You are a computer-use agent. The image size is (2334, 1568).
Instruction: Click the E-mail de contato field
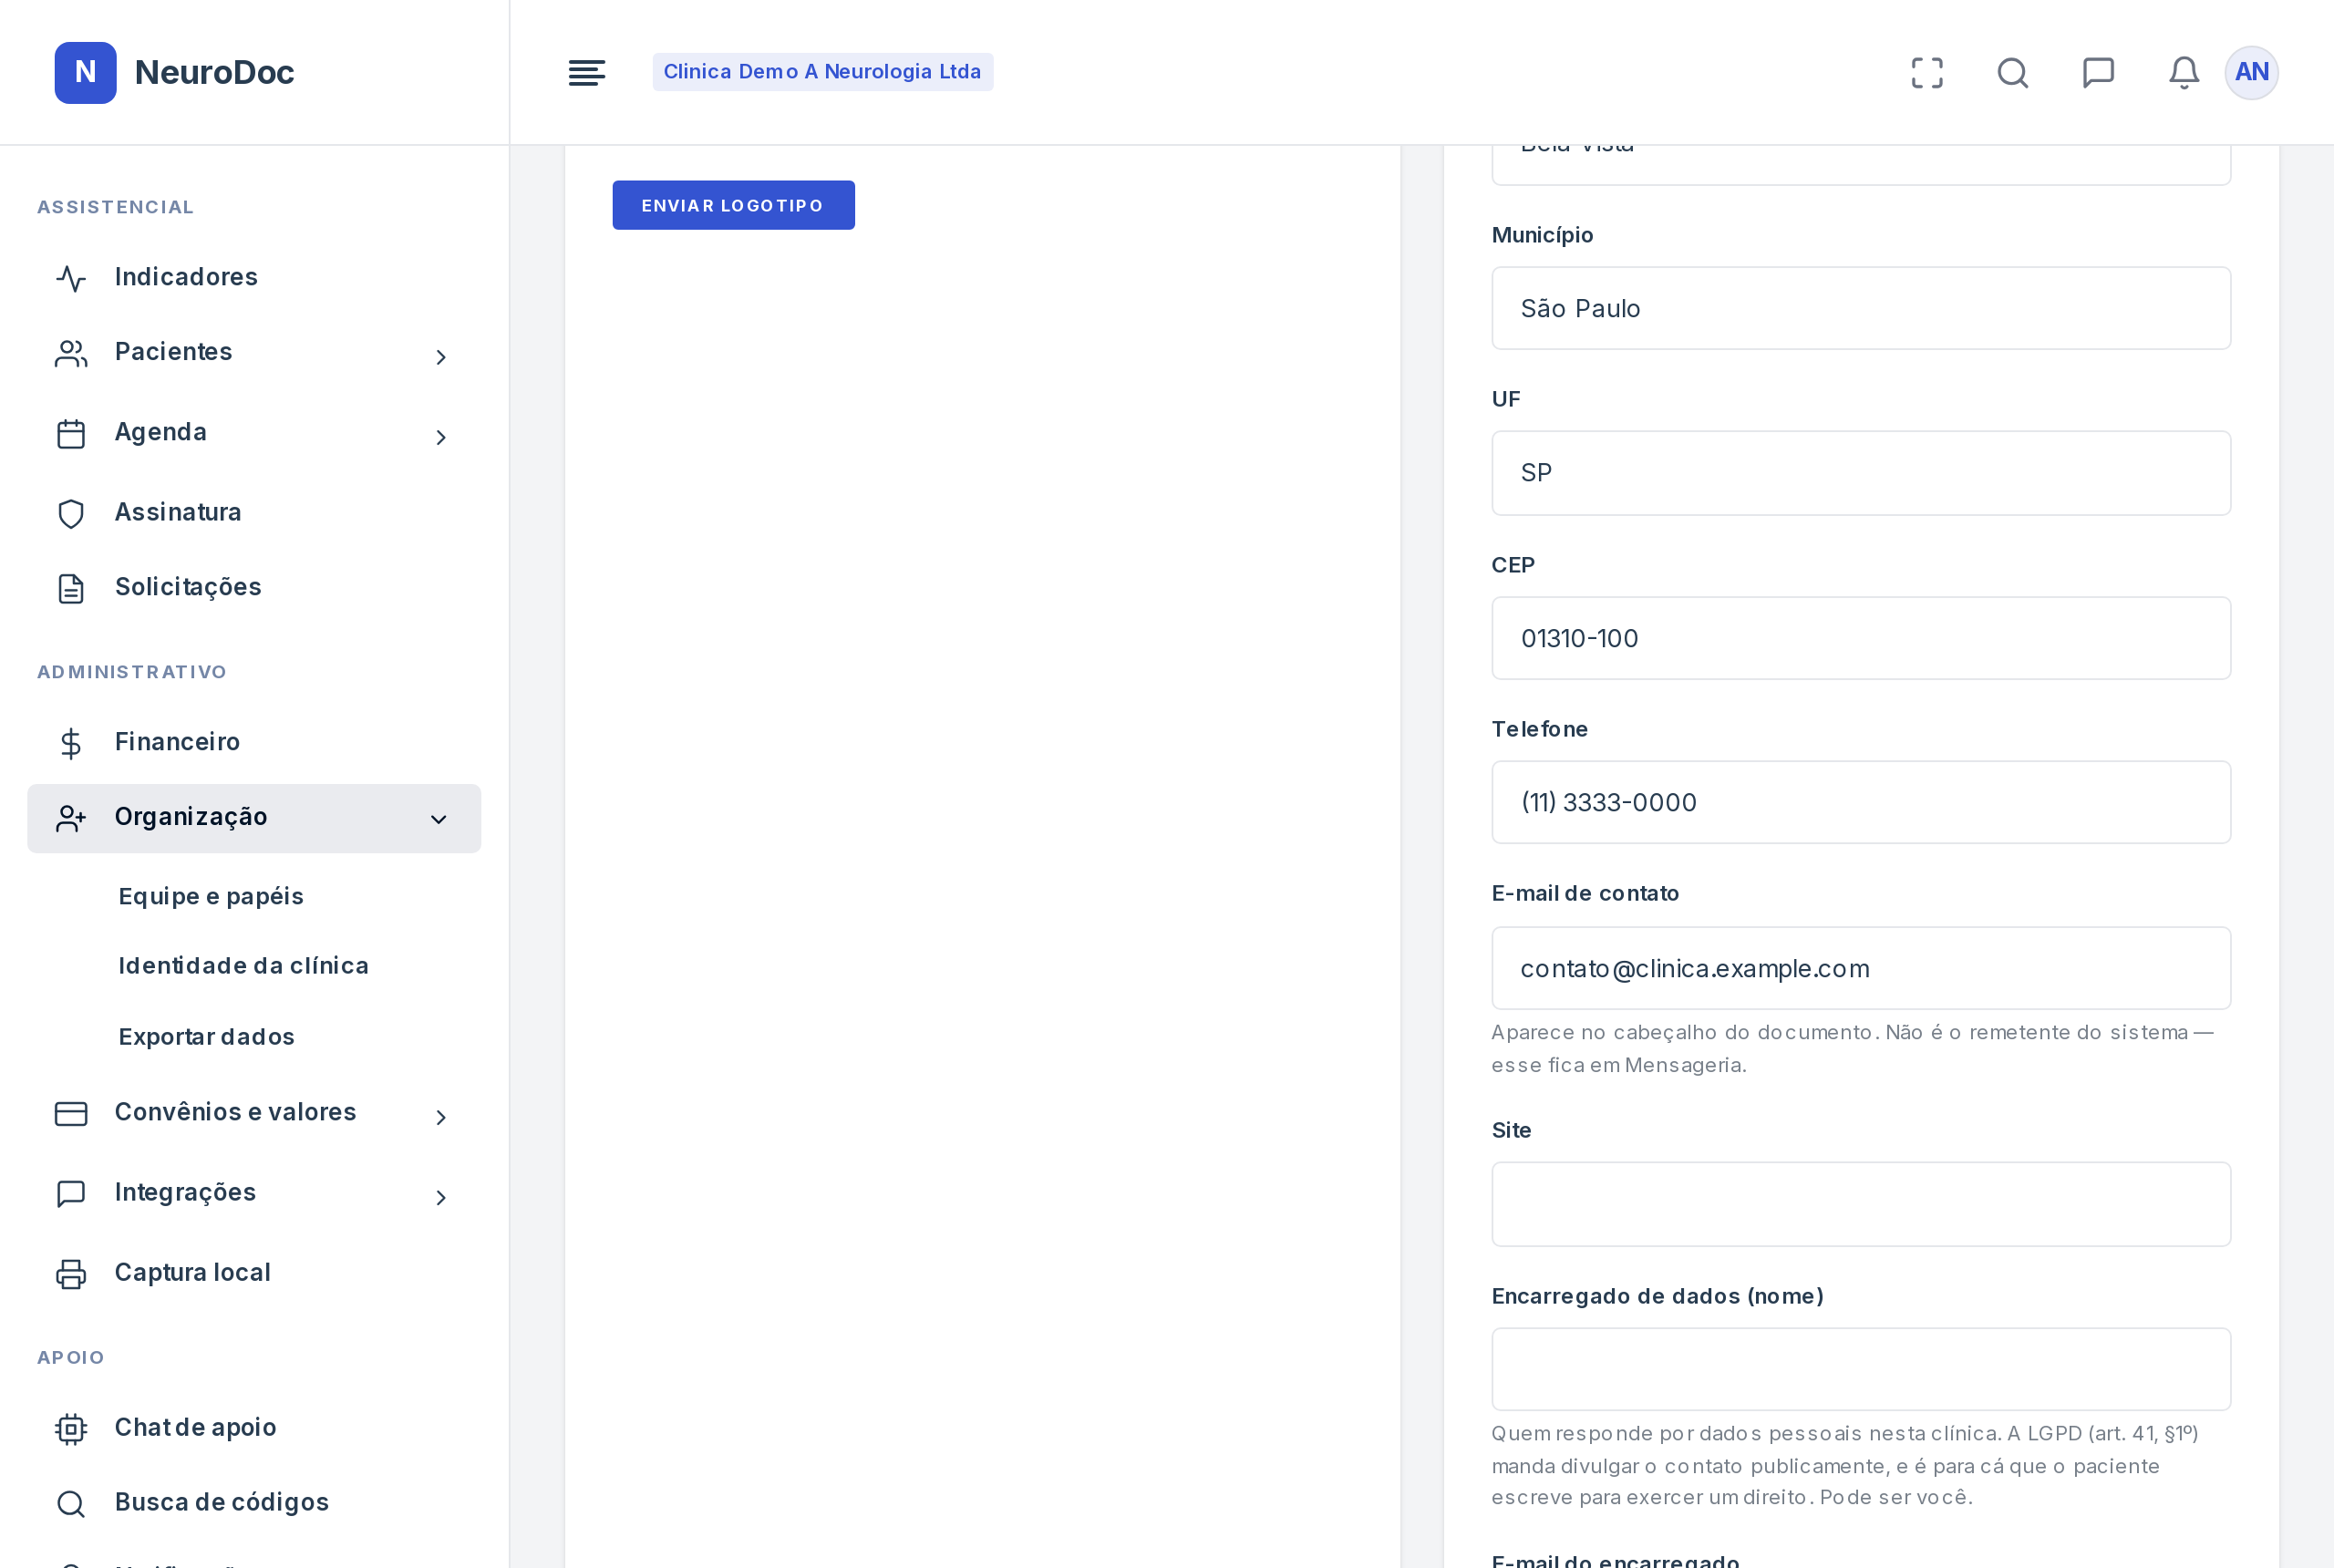pos(1860,968)
